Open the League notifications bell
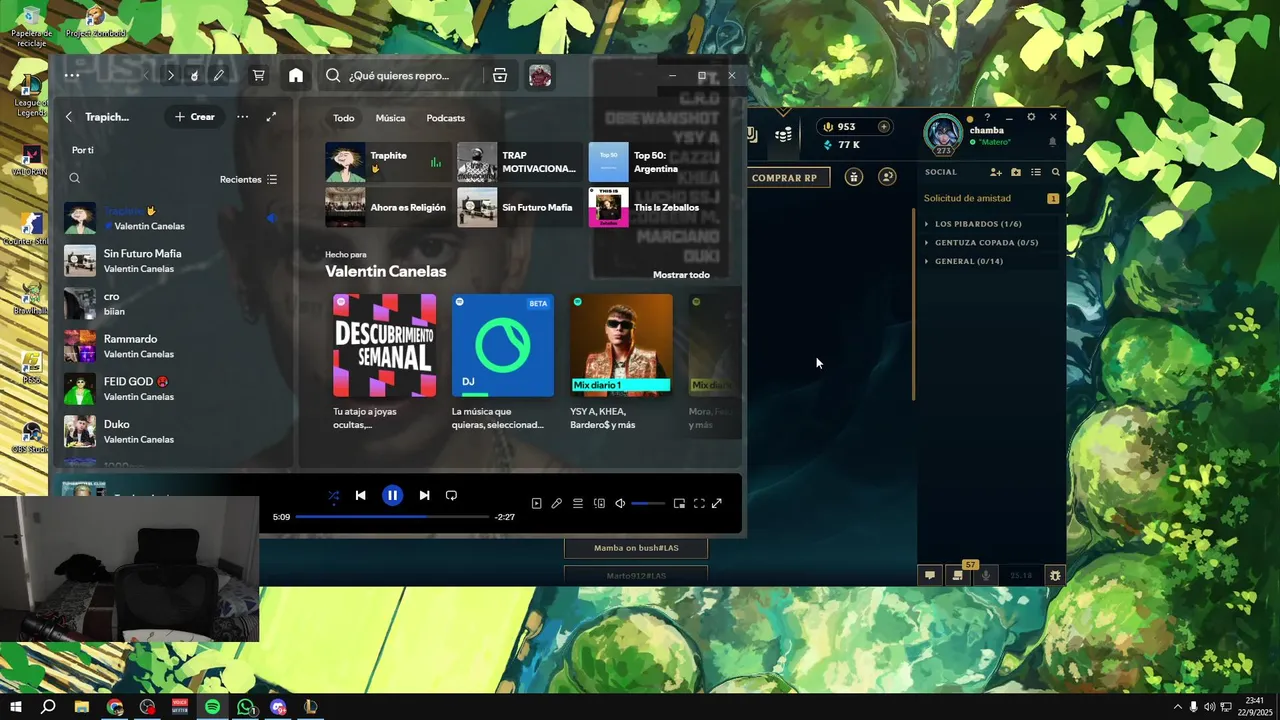 point(1052,142)
